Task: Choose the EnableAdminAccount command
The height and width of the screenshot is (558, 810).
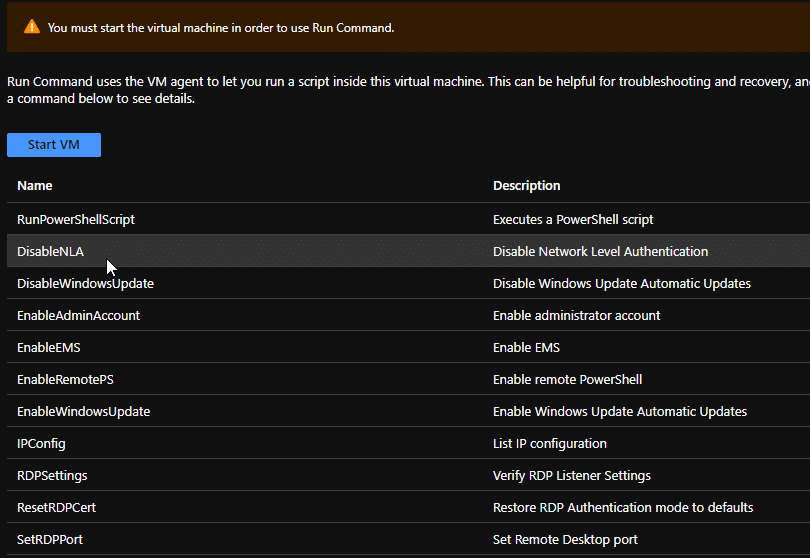Action: coord(79,316)
